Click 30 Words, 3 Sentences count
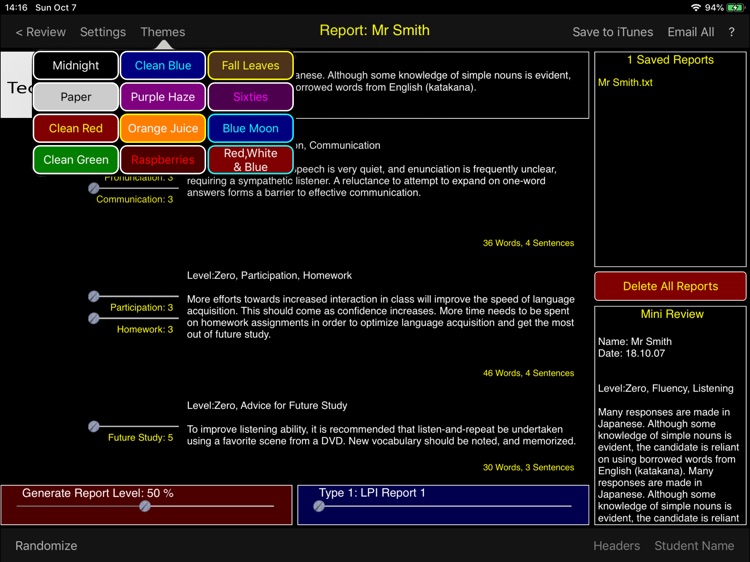Screen dimensions: 750x562 pos(528,467)
